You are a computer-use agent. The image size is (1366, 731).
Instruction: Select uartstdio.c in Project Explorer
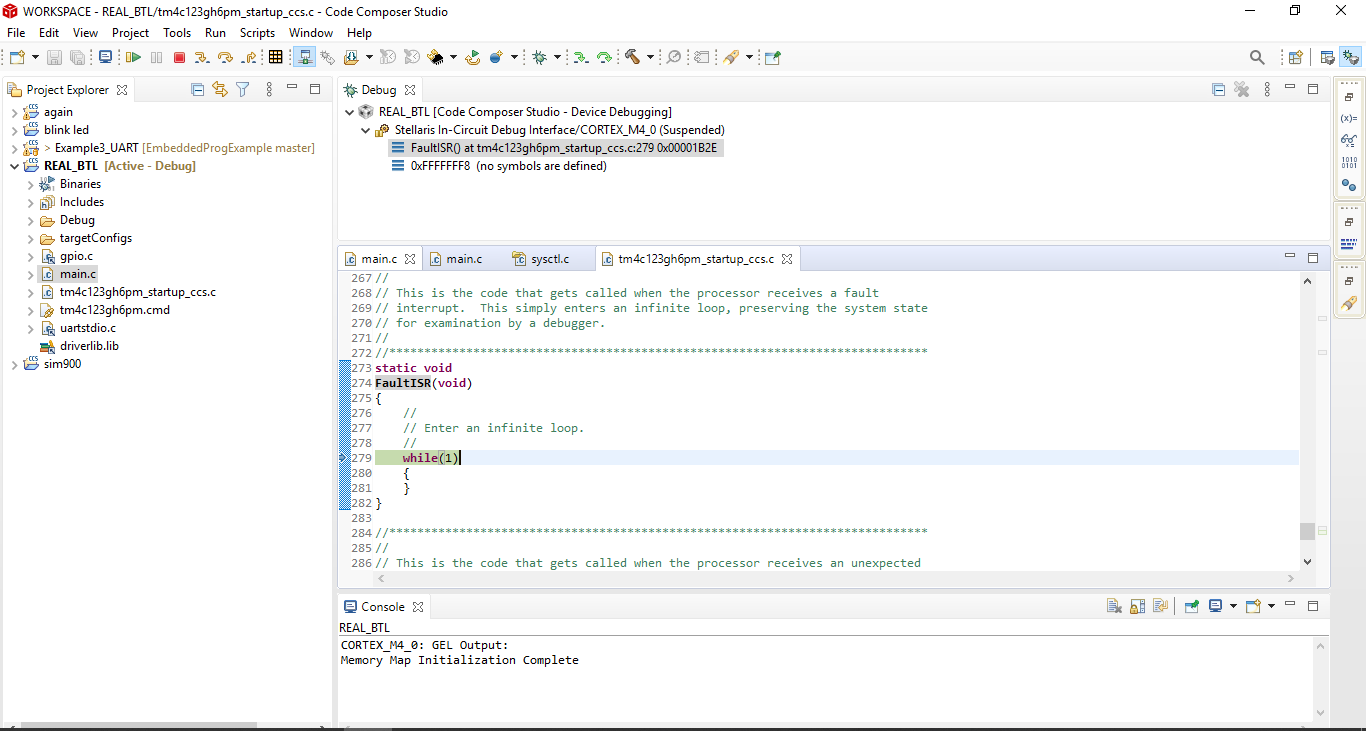click(87, 328)
